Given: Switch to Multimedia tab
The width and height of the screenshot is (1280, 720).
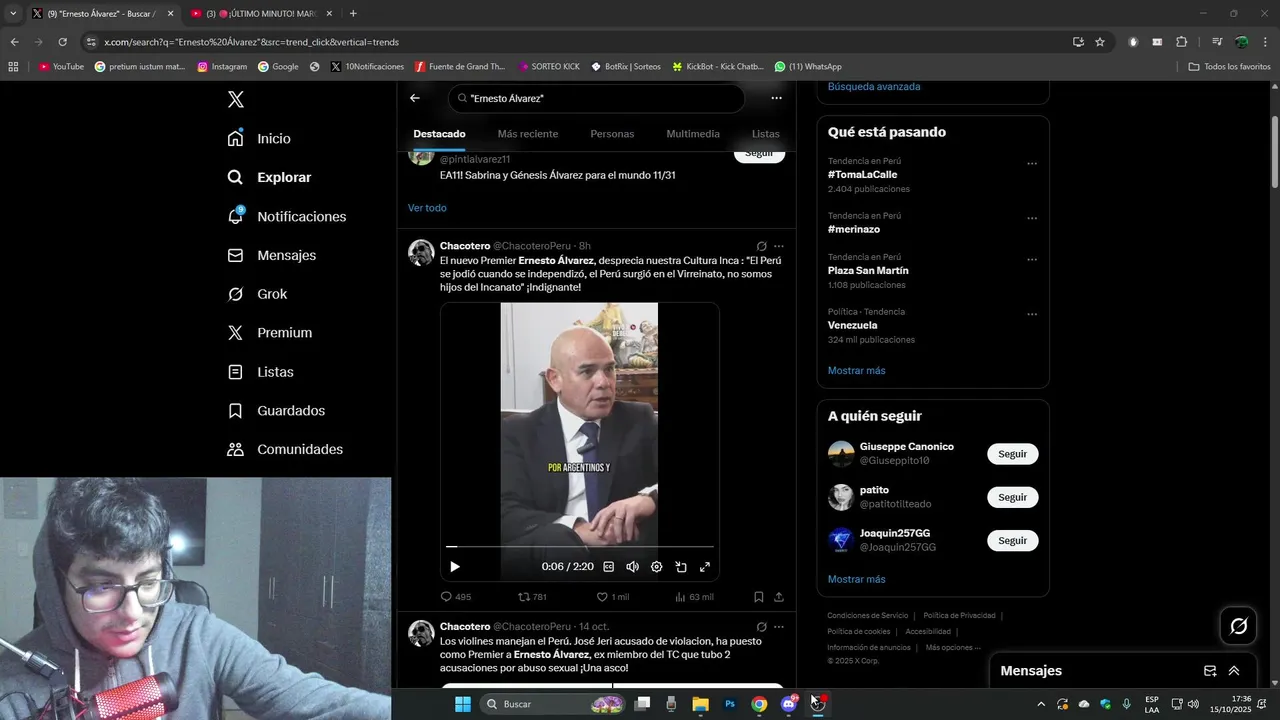Looking at the screenshot, I should [x=693, y=134].
